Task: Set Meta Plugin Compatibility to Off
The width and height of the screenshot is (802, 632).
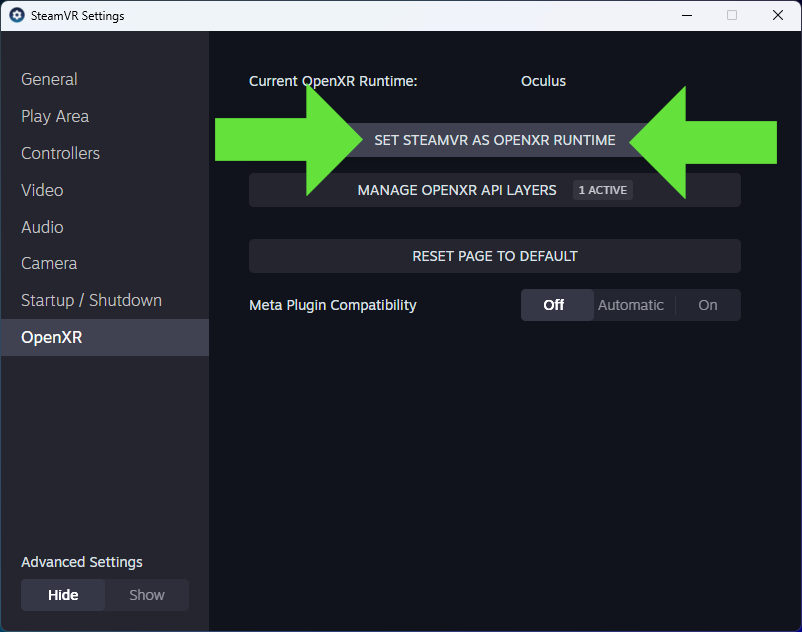Action: [x=557, y=305]
